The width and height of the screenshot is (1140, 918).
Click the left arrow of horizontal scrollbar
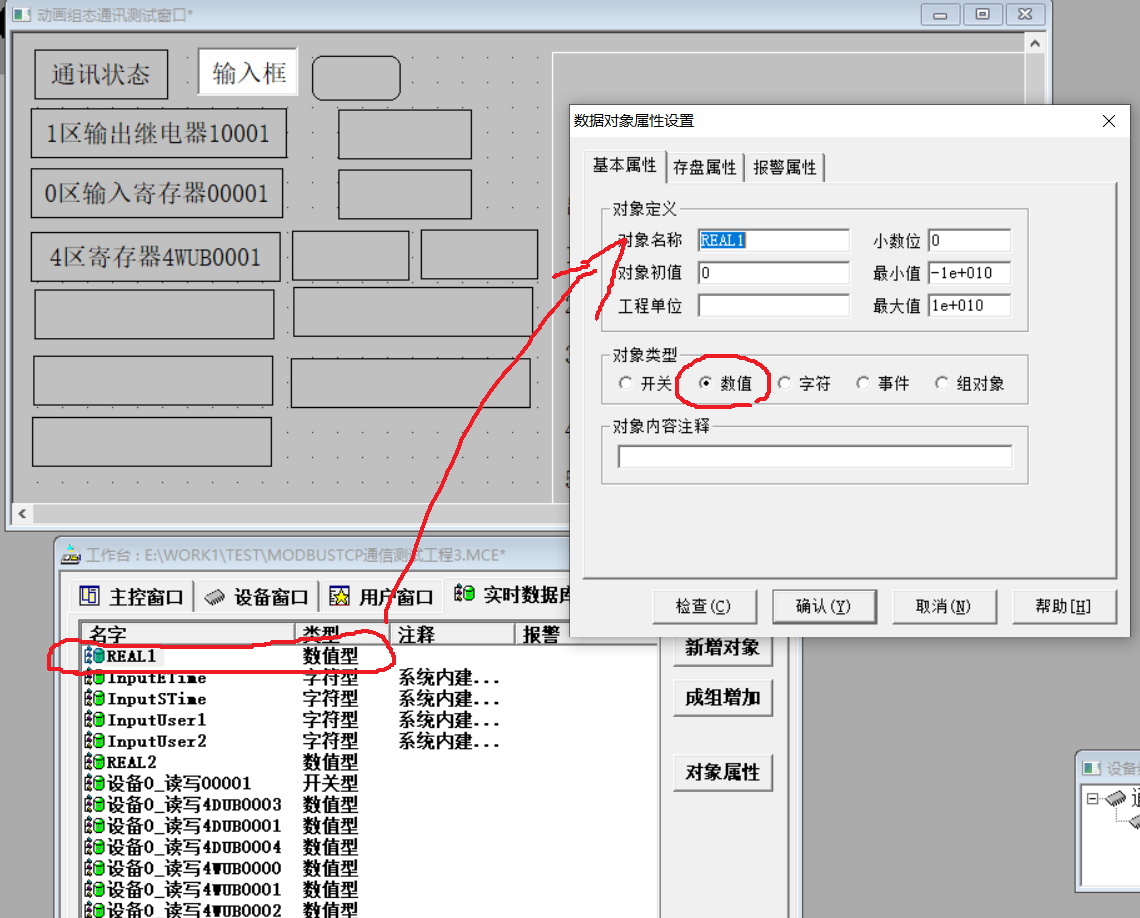[19, 514]
